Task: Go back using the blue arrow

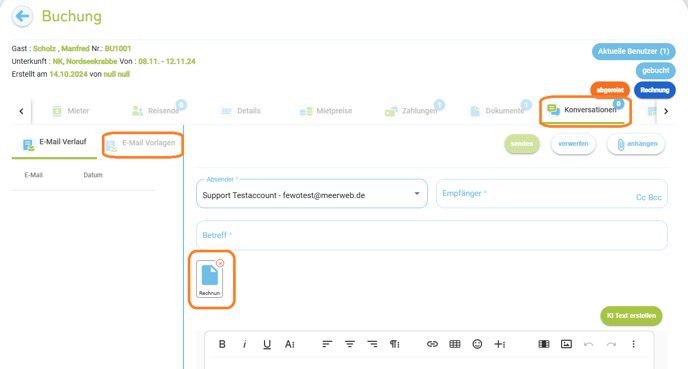Action: click(x=22, y=17)
